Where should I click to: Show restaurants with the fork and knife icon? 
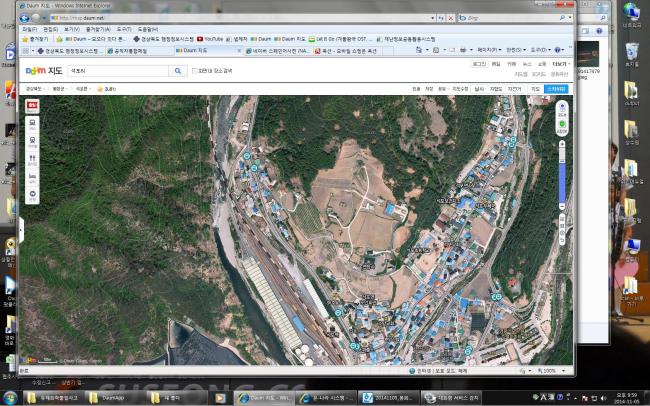point(32,160)
